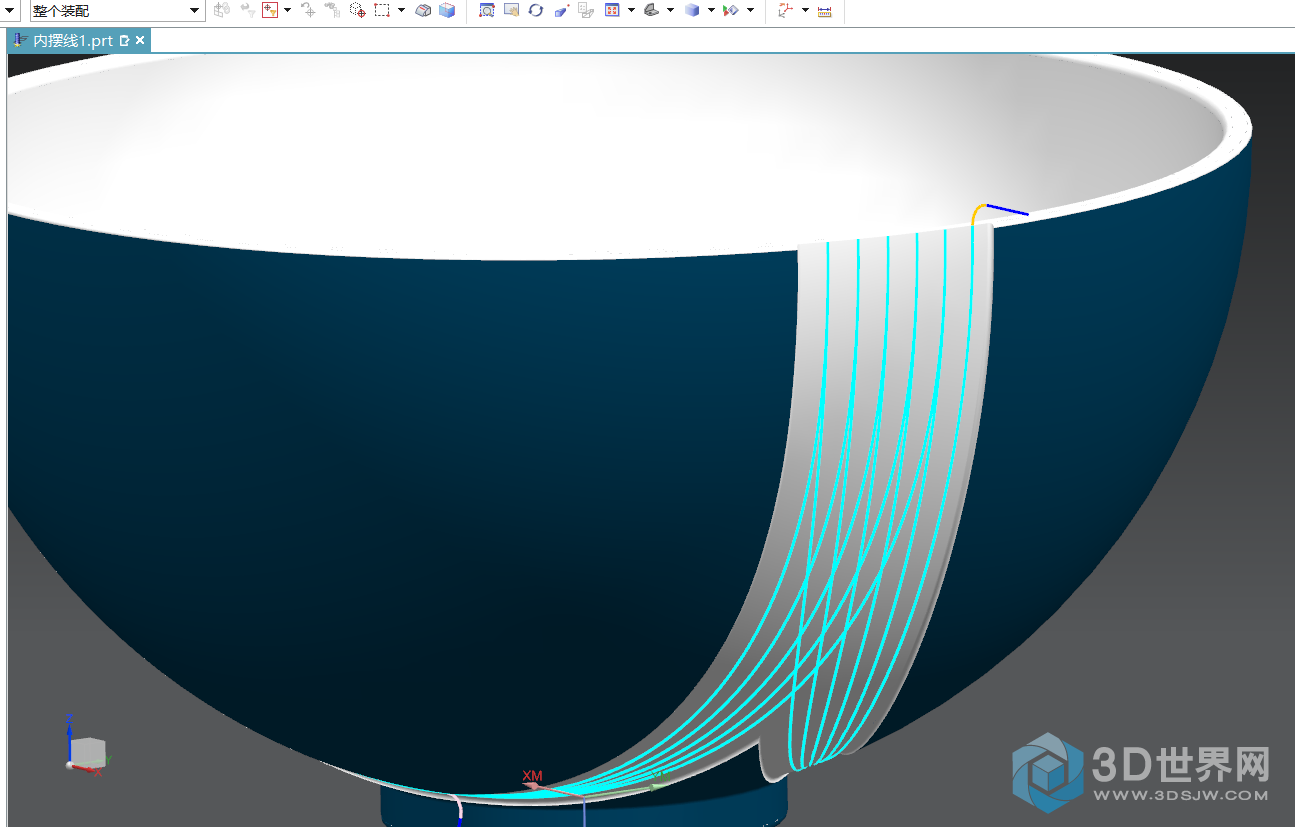Screen dimensions: 1295x827
Task: Click the measure distance ruler icon
Action: point(825,10)
